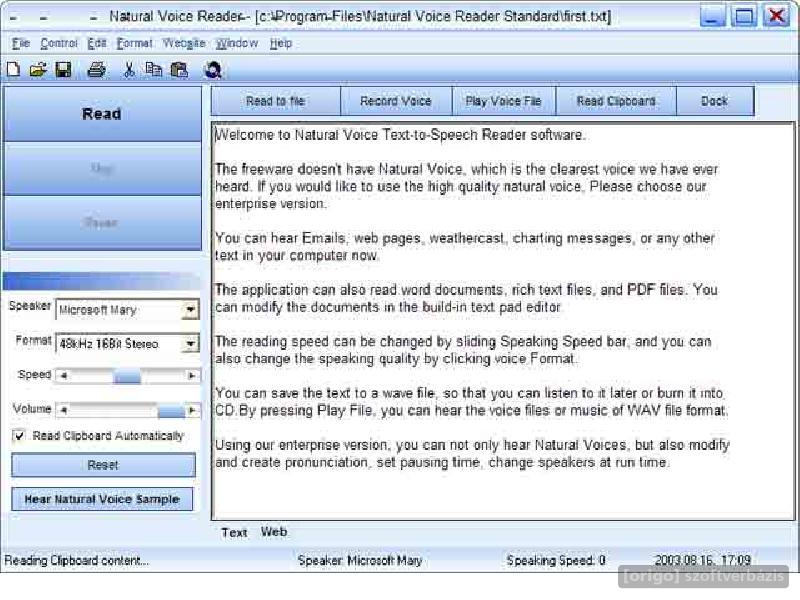The width and height of the screenshot is (800, 600).
Task: Click the "Speed" label beside the slider
Action: coord(34,374)
